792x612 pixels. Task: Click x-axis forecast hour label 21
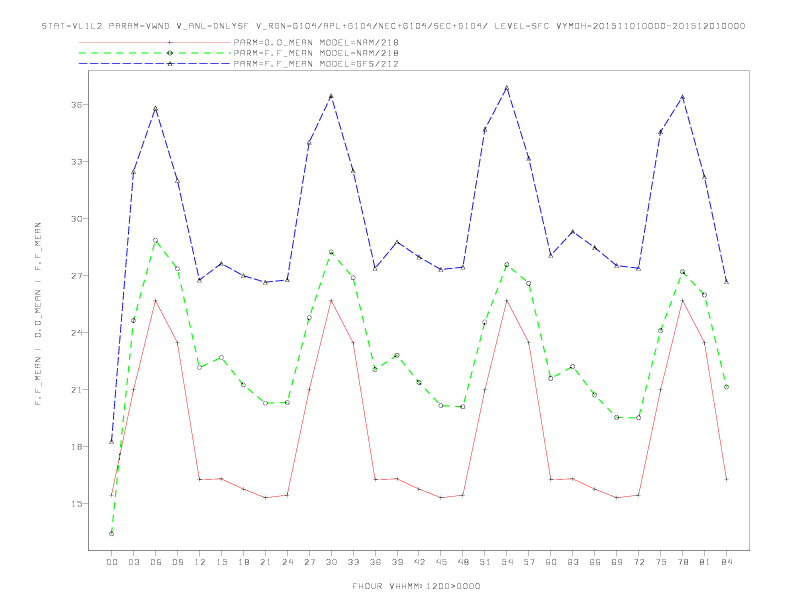[265, 562]
